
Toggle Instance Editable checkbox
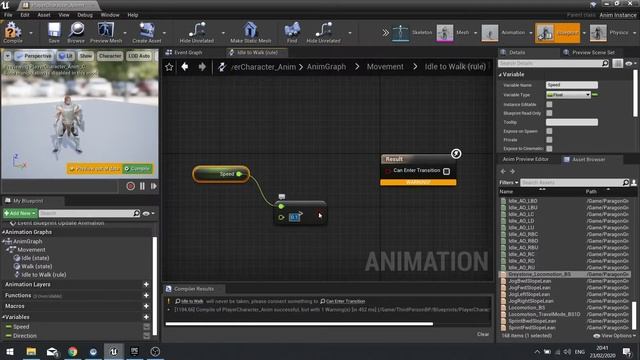pos(549,104)
